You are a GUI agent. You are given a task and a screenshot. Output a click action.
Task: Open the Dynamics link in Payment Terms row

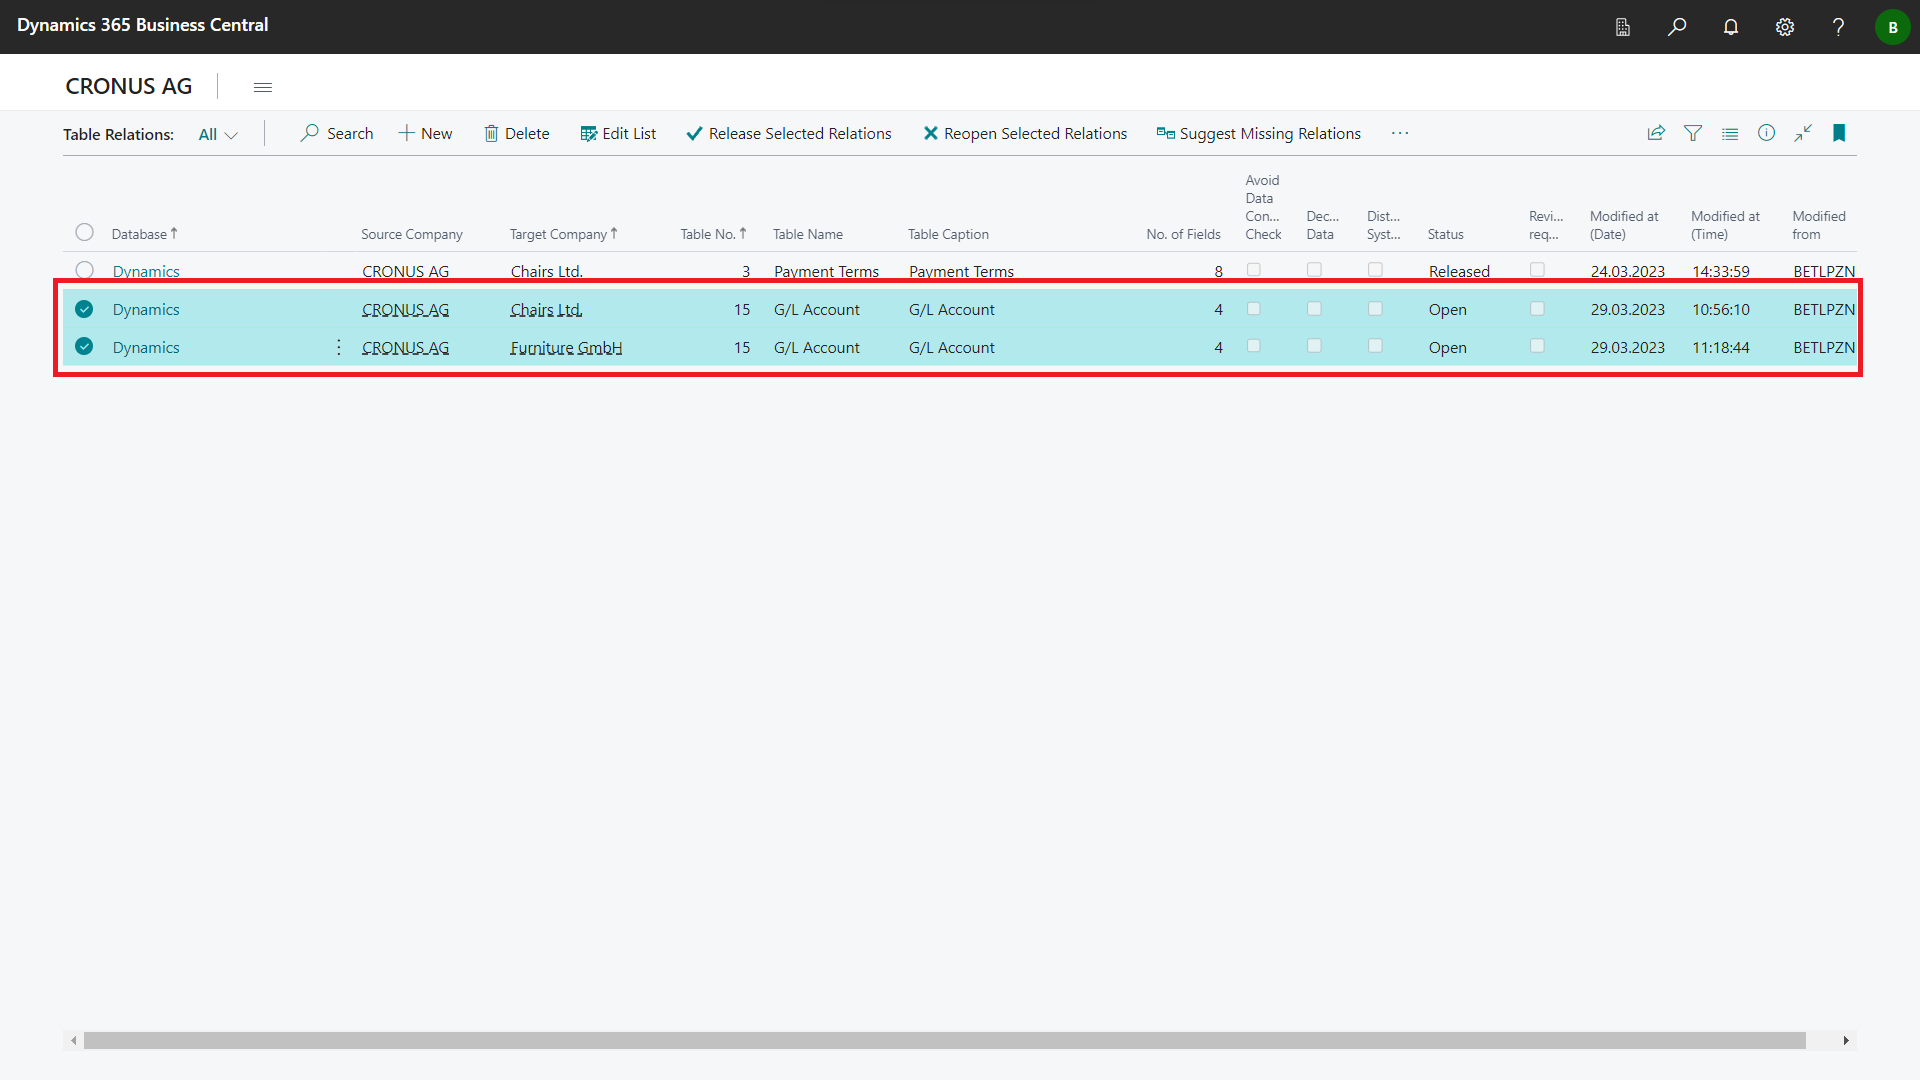click(x=146, y=271)
